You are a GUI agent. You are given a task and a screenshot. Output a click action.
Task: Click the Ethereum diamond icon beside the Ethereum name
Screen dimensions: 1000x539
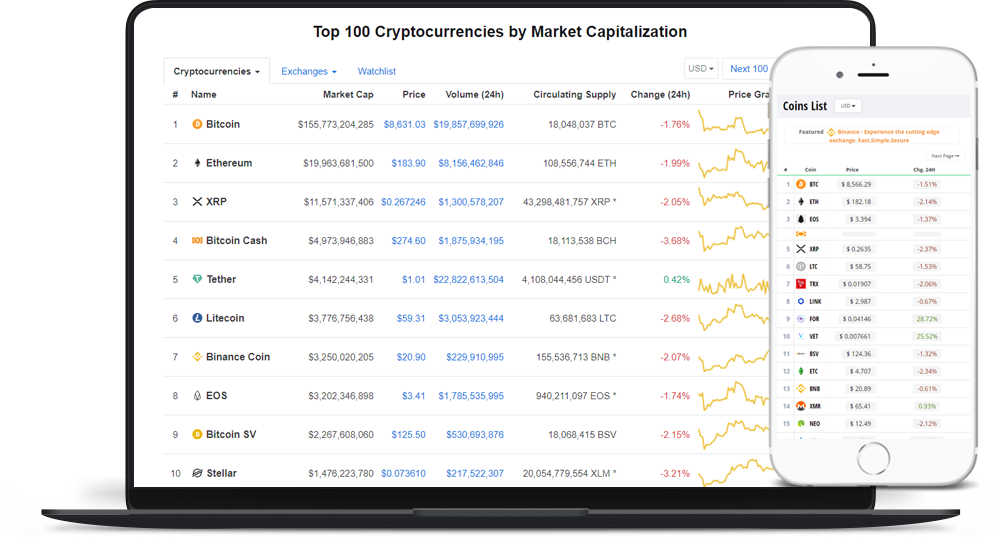tap(197, 163)
